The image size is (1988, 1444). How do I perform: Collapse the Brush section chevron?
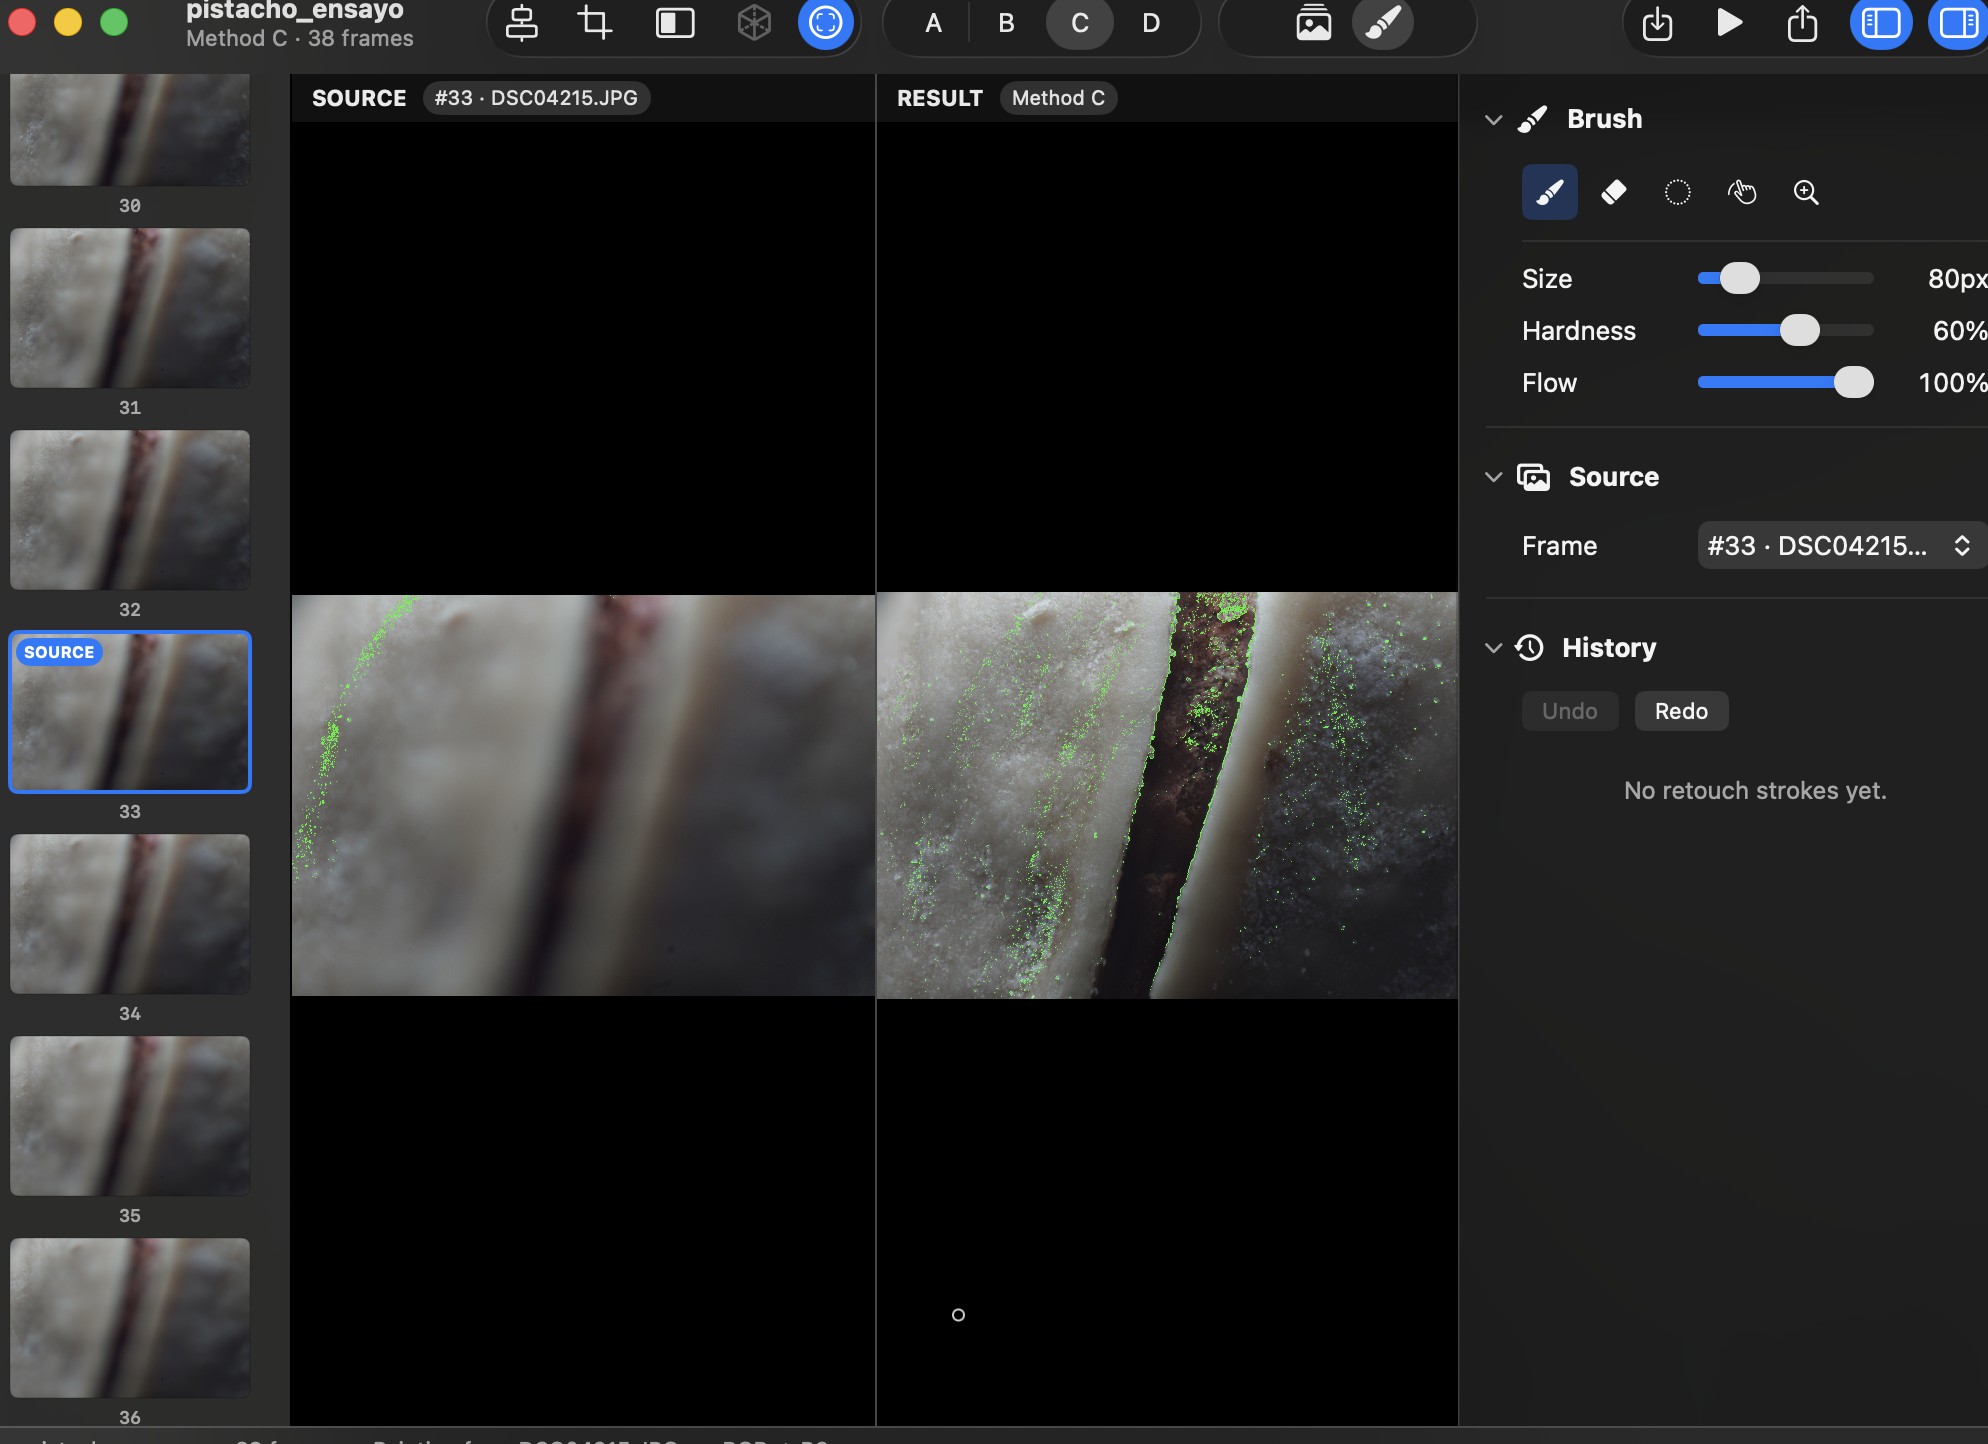pos(1493,120)
